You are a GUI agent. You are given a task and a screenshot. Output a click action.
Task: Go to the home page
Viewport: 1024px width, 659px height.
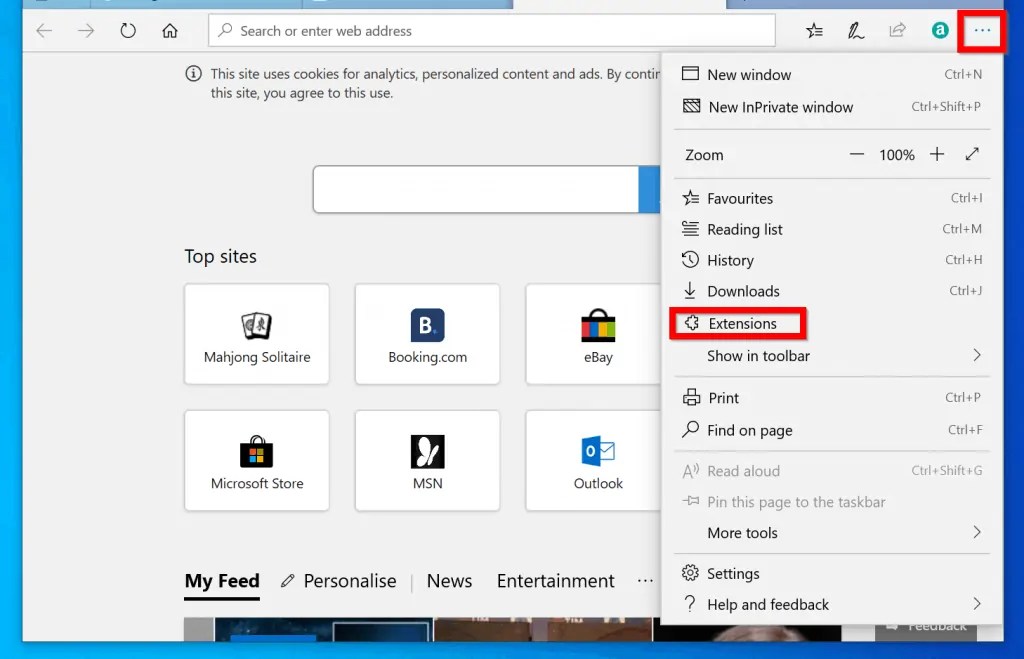click(170, 31)
